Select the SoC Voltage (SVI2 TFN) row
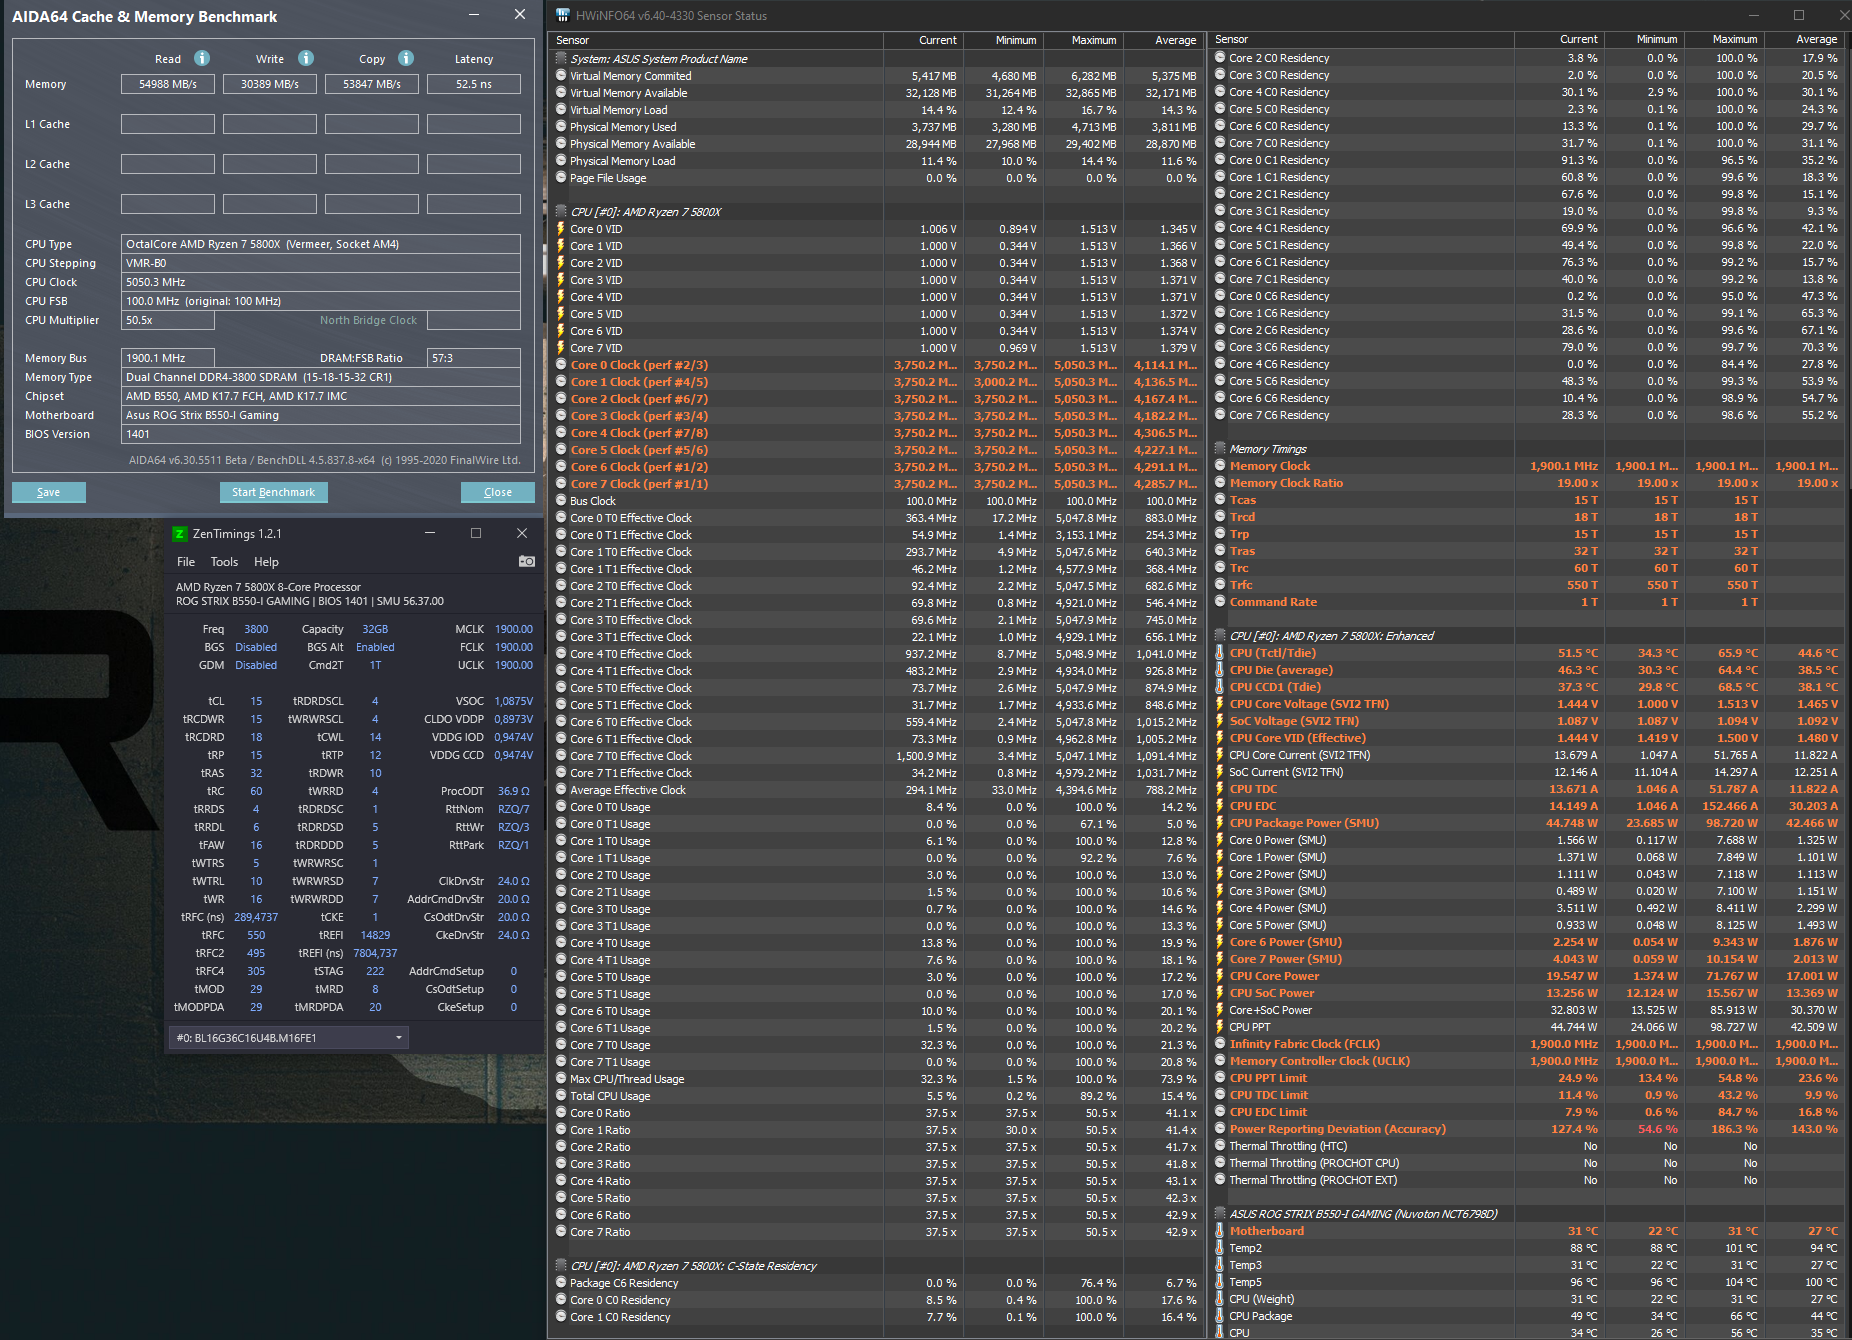This screenshot has width=1852, height=1340. [1528, 721]
